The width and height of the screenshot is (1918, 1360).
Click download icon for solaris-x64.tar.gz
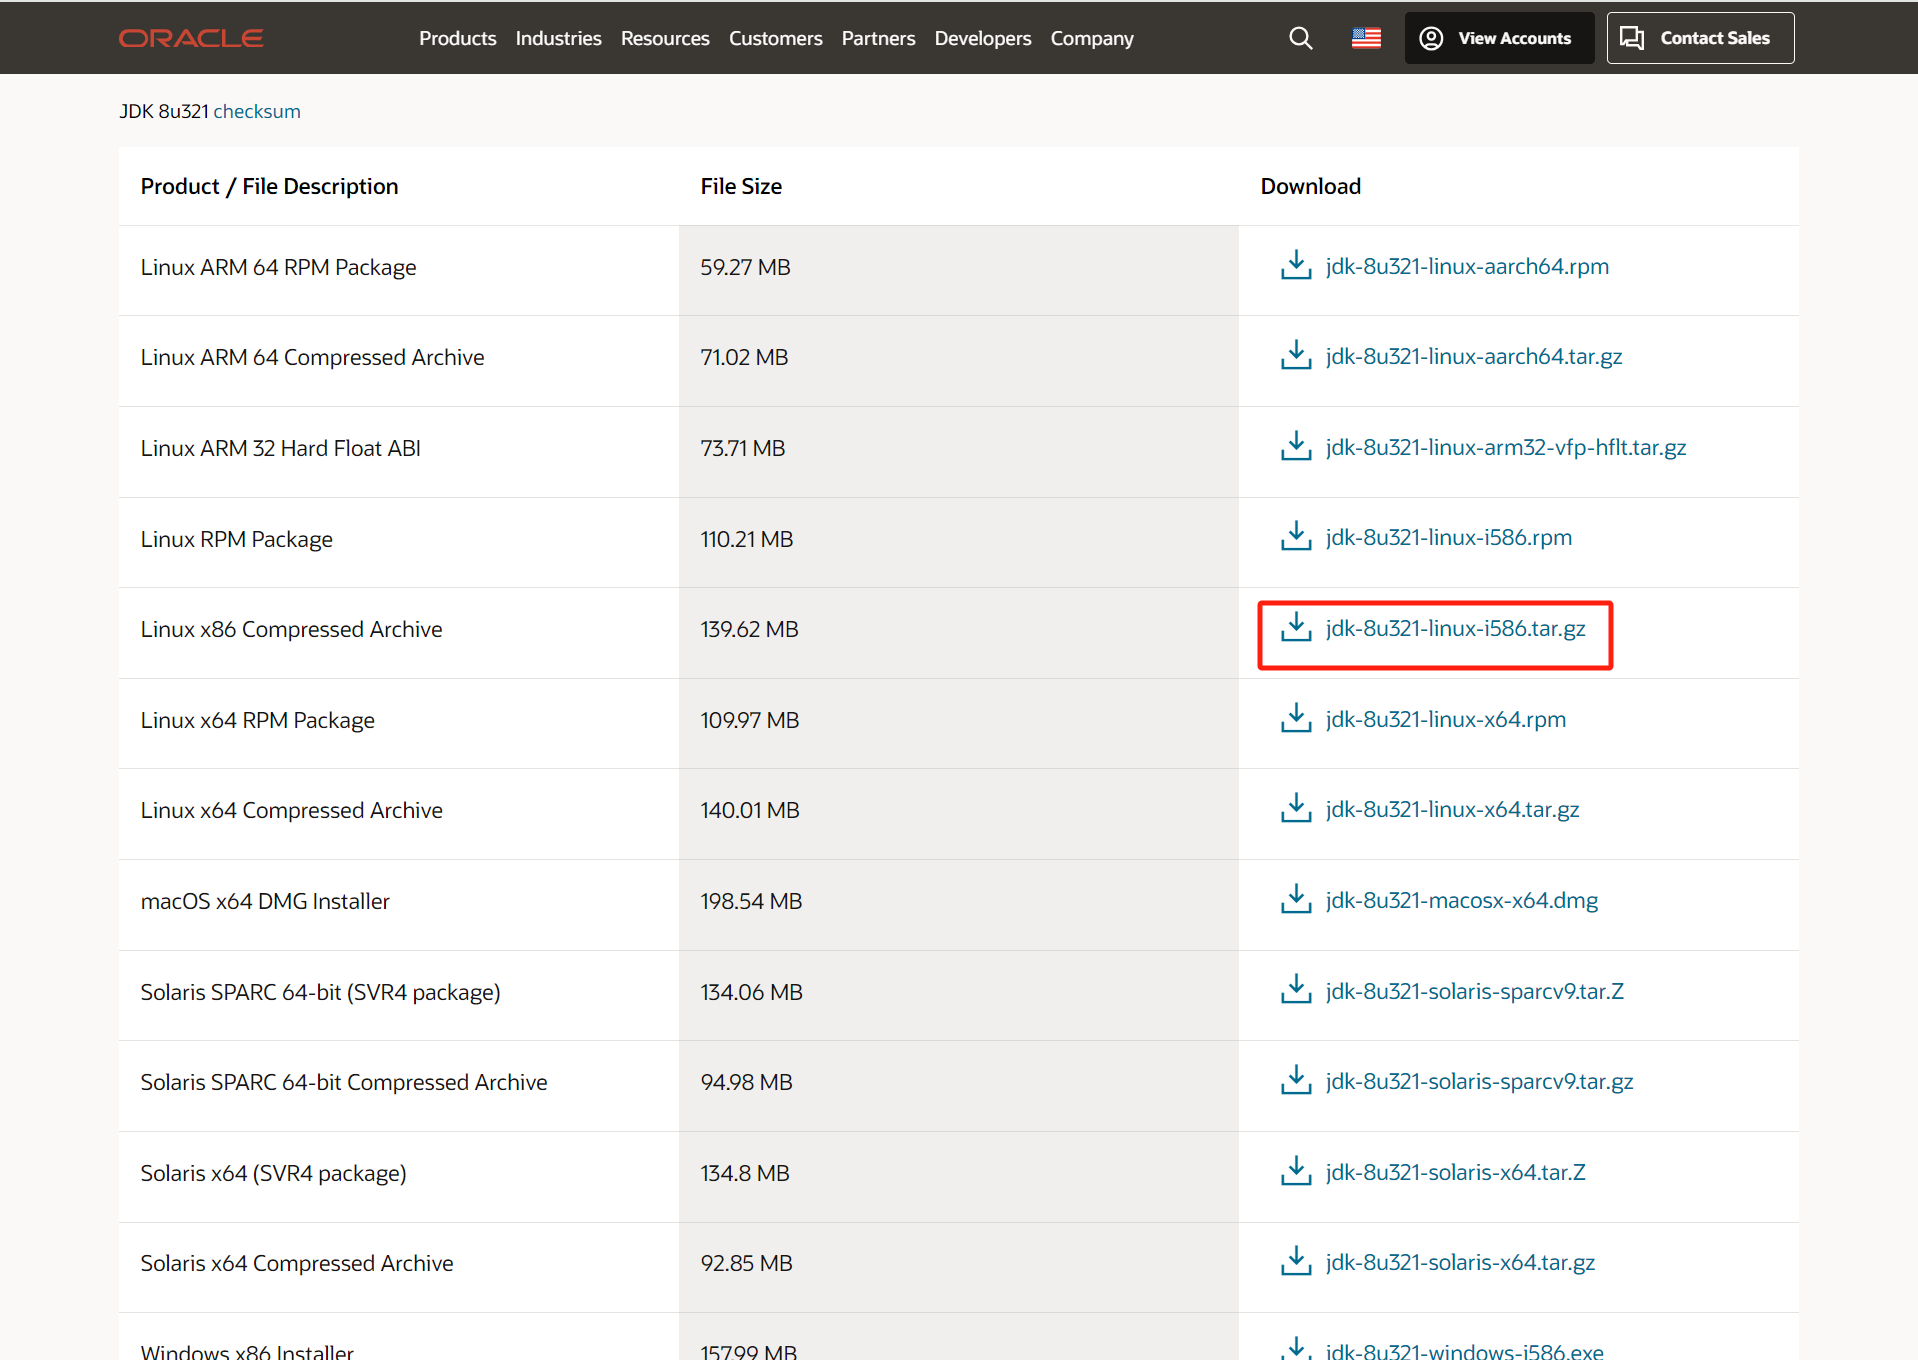(x=1296, y=1262)
